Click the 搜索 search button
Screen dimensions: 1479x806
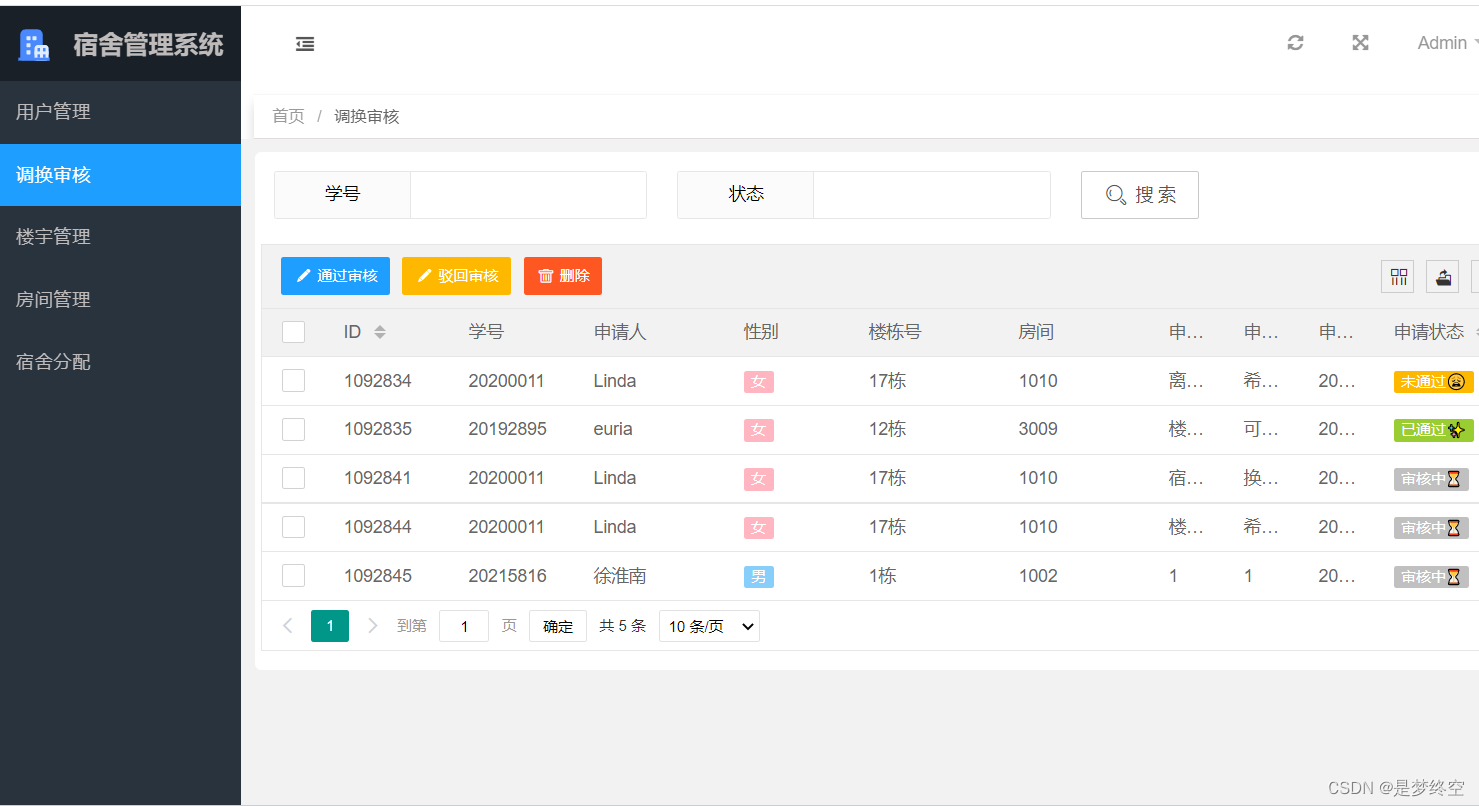click(x=1140, y=195)
